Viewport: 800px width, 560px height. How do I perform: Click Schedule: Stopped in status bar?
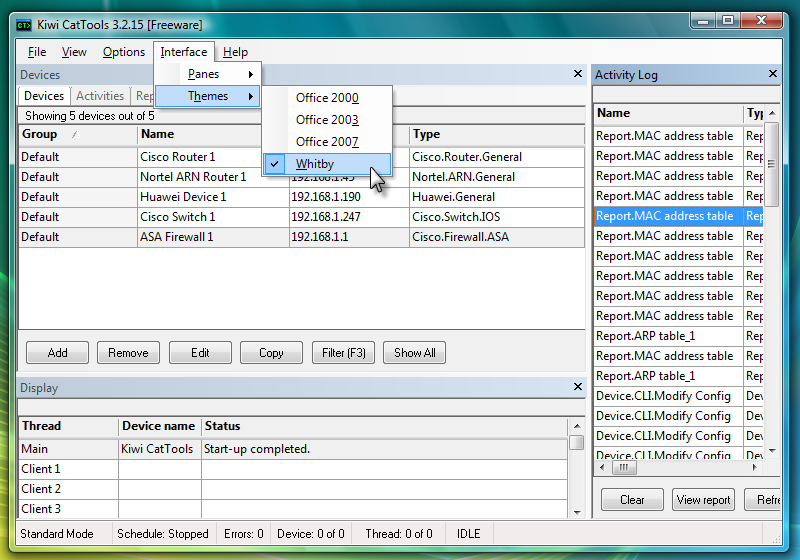(x=163, y=534)
